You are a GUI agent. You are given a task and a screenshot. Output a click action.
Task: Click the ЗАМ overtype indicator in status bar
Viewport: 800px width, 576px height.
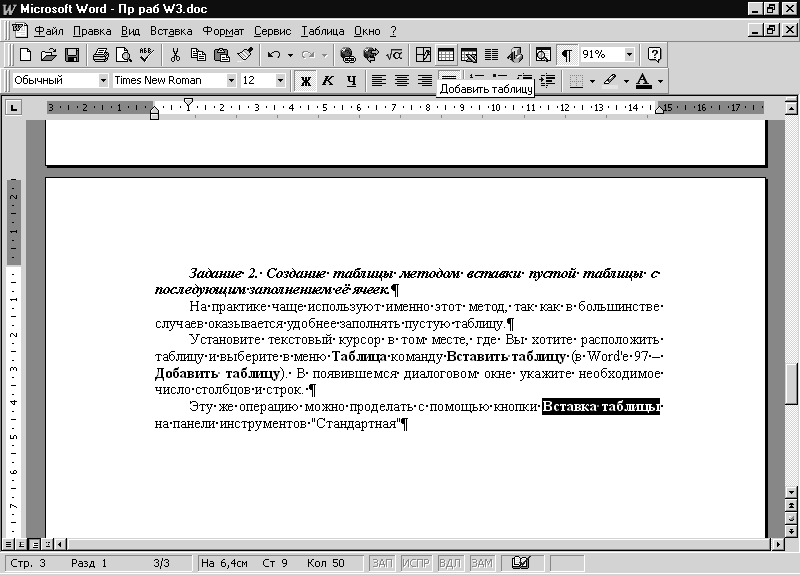(482, 564)
